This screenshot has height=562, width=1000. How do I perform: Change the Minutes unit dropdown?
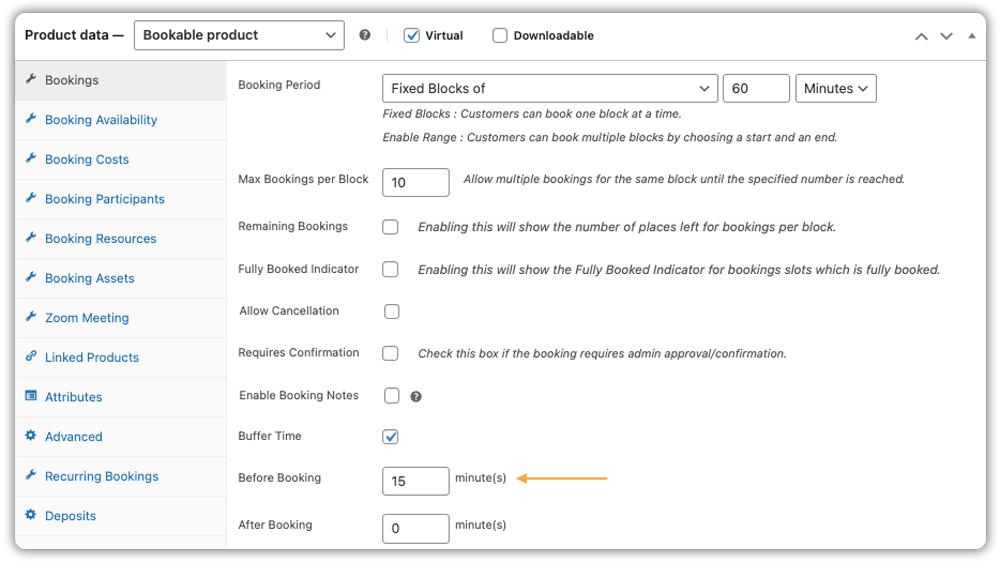[836, 88]
